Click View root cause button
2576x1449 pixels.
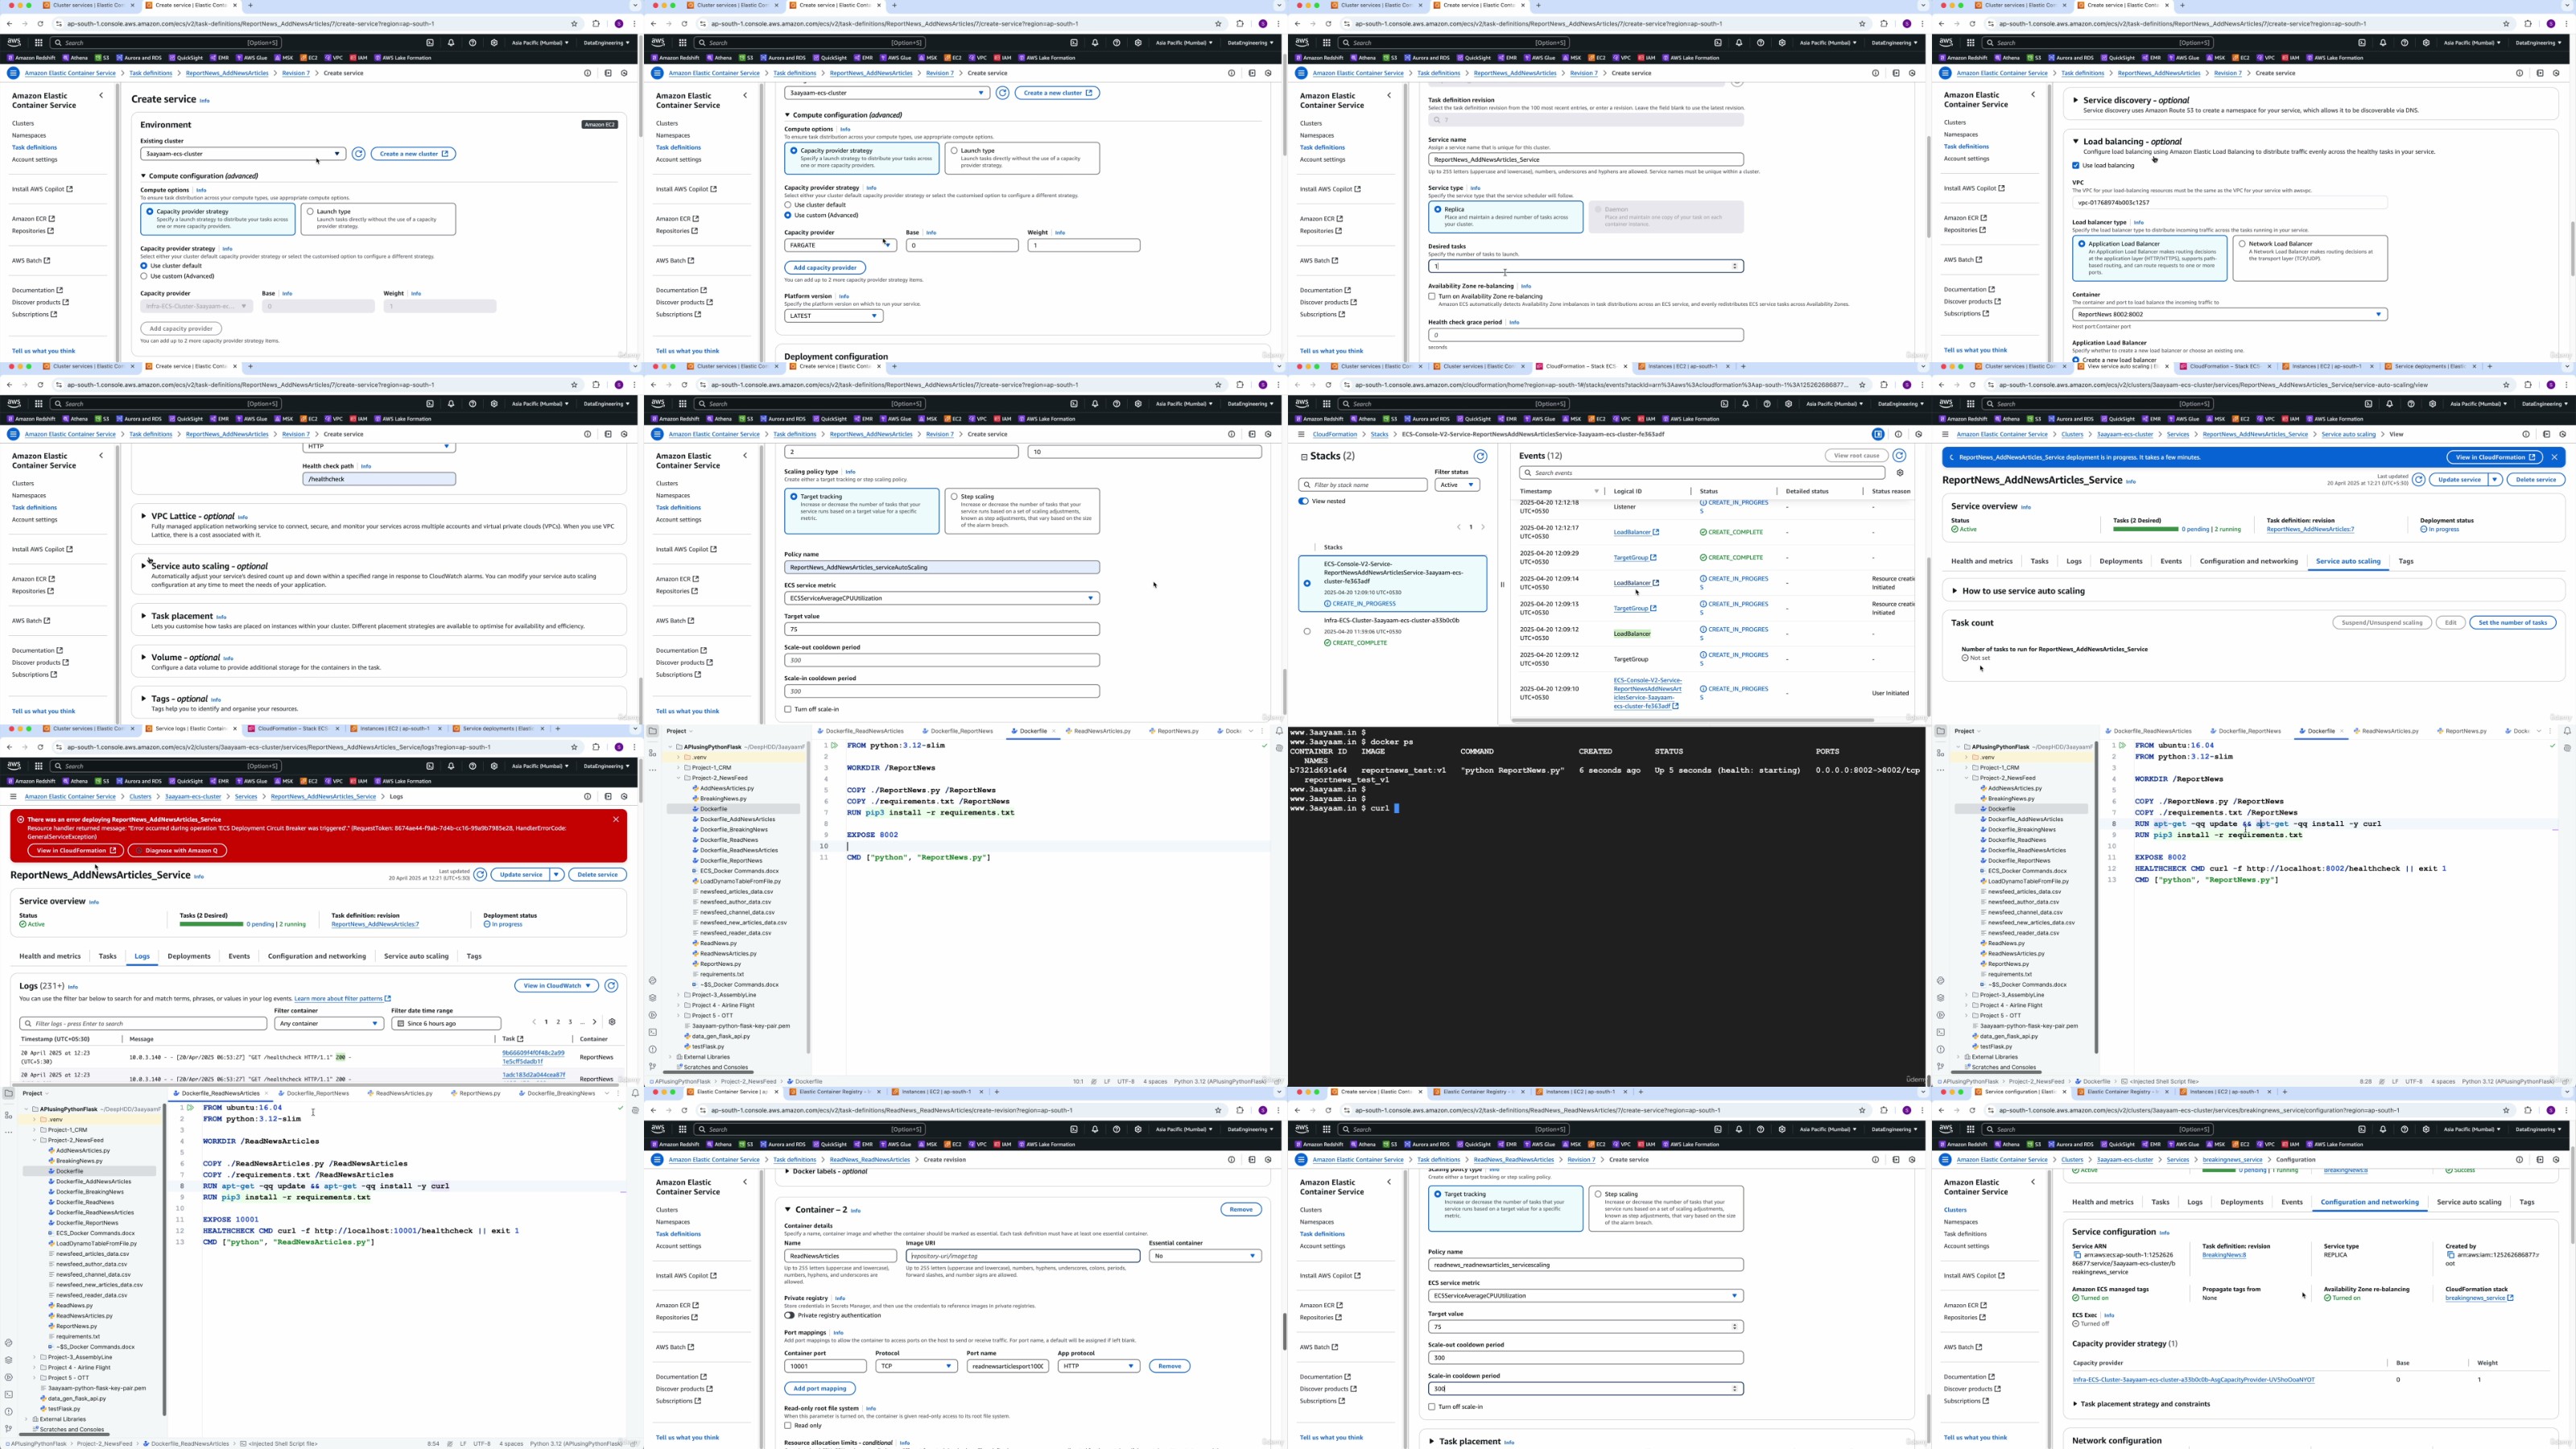coord(1856,455)
